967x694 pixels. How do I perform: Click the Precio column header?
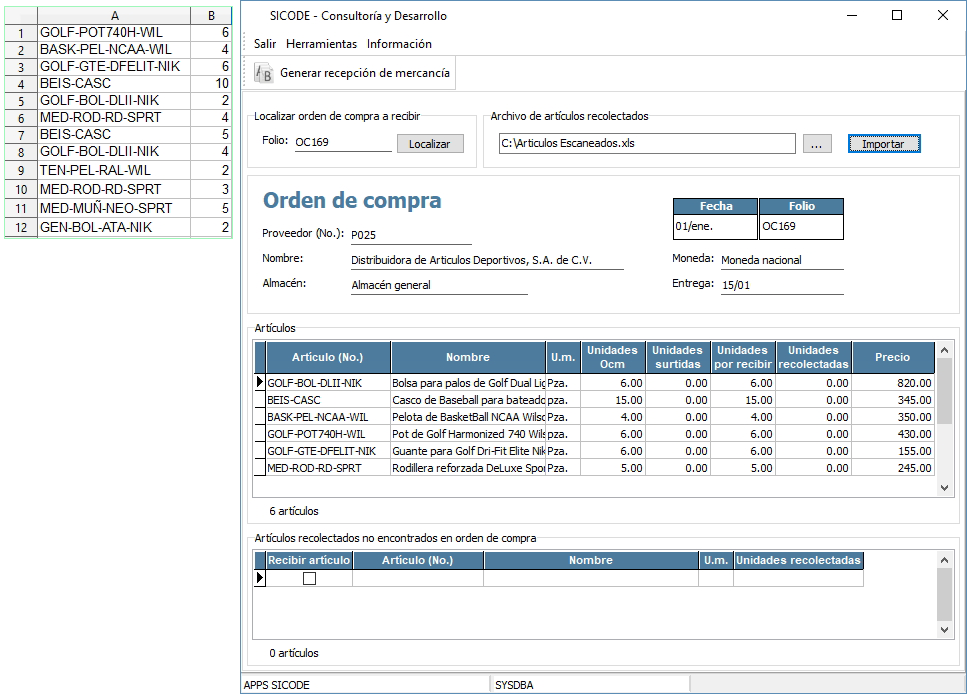coord(892,357)
